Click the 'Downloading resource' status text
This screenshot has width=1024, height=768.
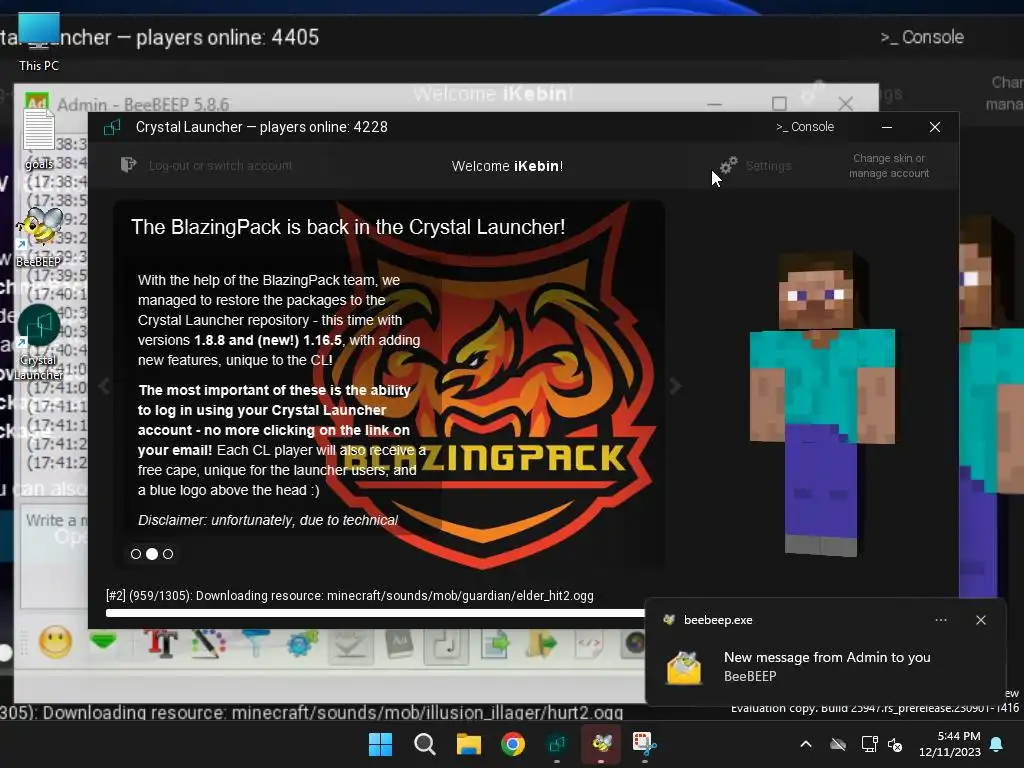[349, 596]
